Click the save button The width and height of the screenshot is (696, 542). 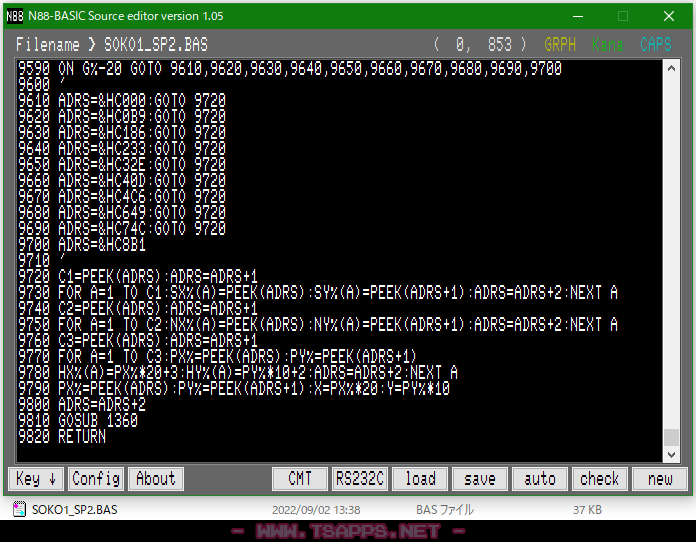click(480, 479)
